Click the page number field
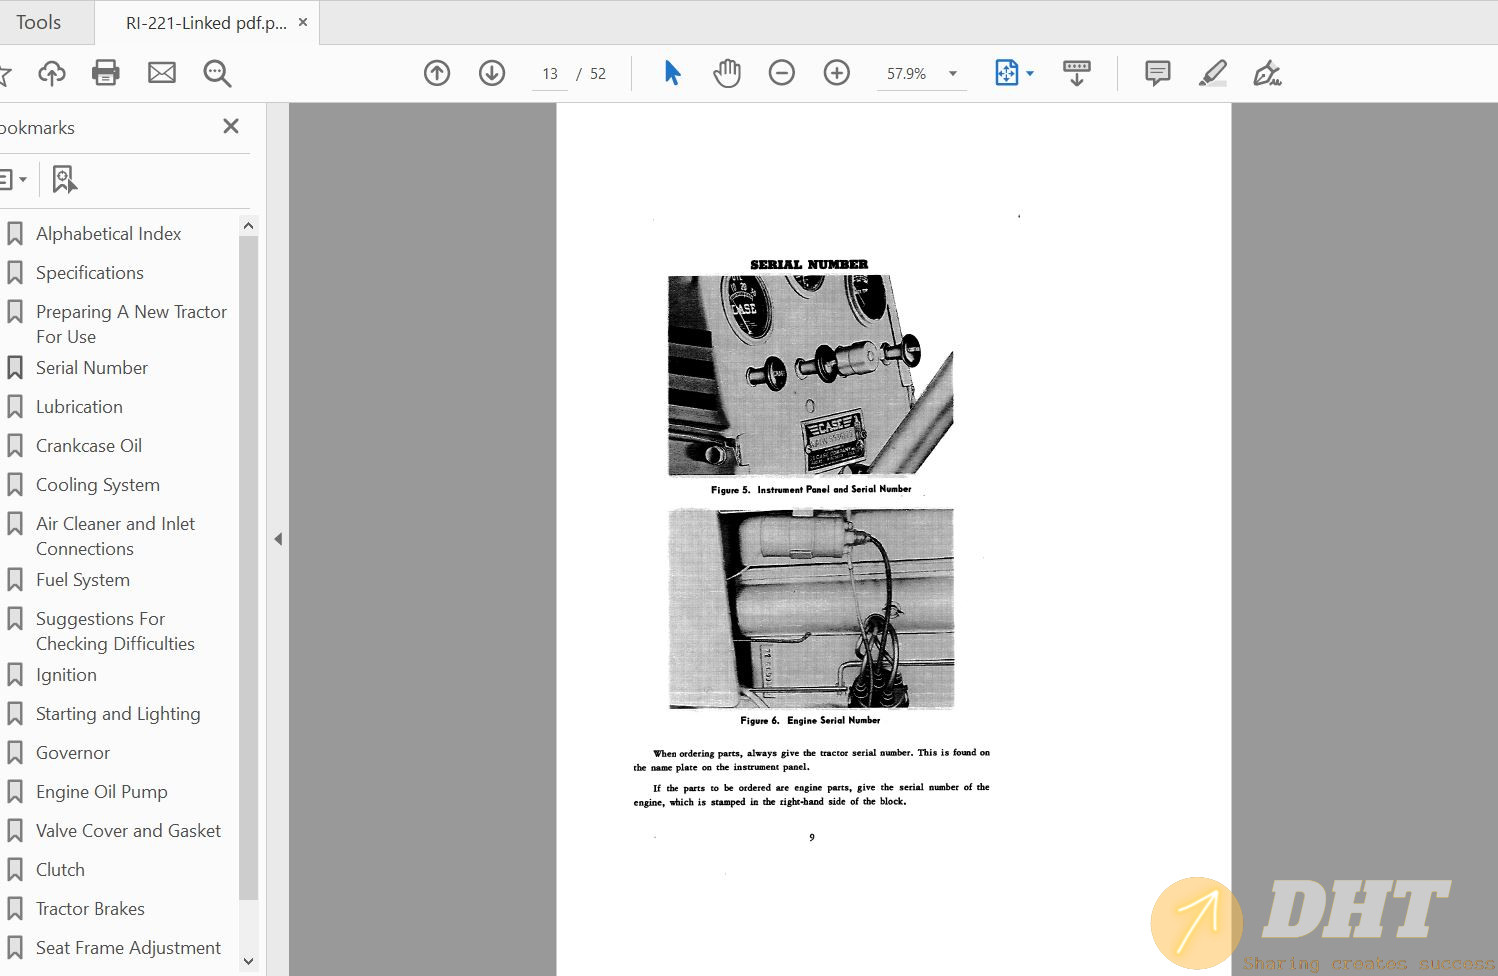Screen dimensions: 1498x976 click(550, 74)
